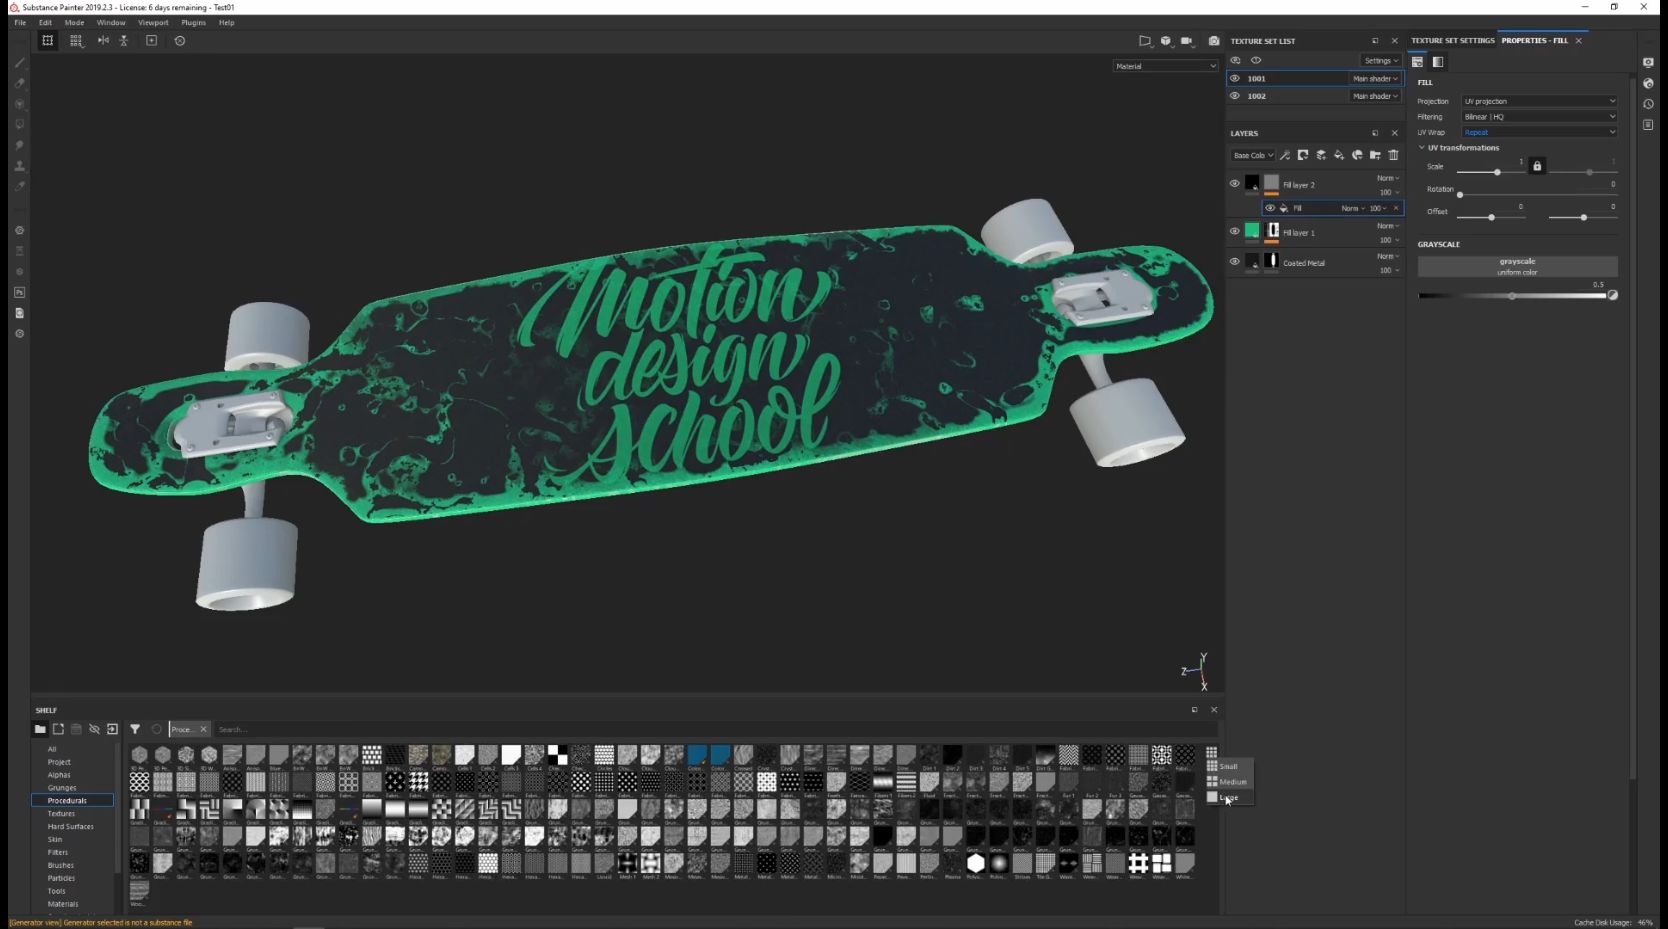The height and width of the screenshot is (929, 1668).
Task: Click the video camera view icon
Action: pos(1187,41)
